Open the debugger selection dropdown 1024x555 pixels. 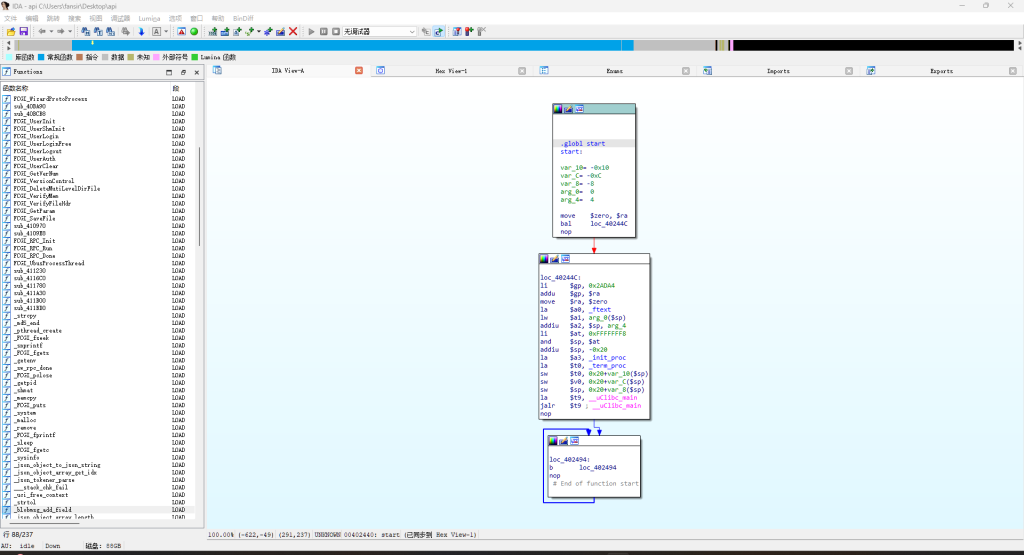(379, 31)
